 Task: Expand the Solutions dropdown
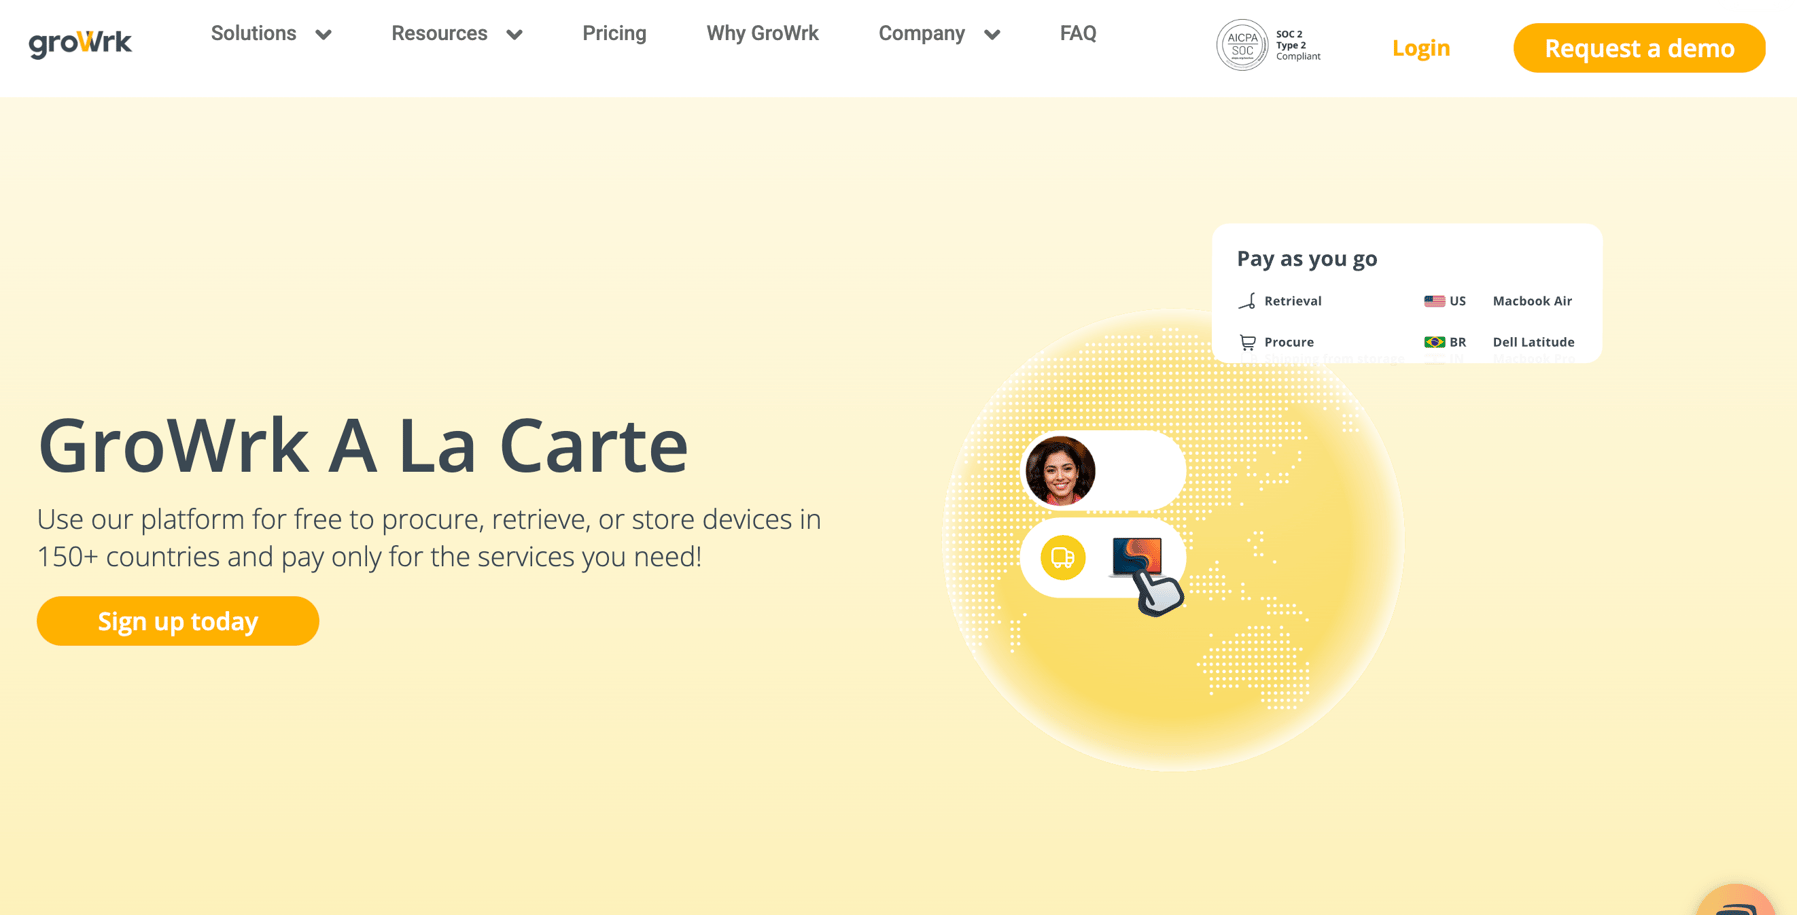[x=269, y=33]
